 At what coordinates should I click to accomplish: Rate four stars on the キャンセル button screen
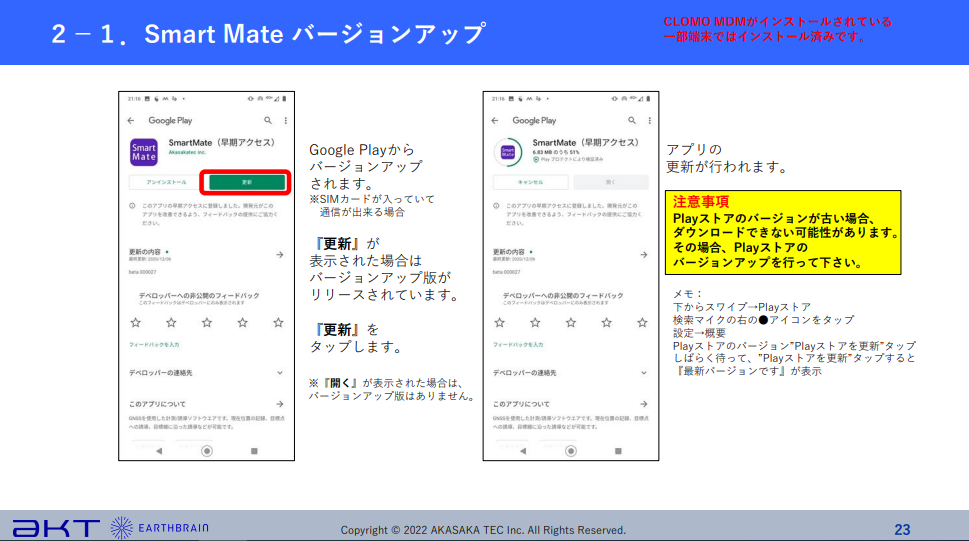tap(607, 323)
